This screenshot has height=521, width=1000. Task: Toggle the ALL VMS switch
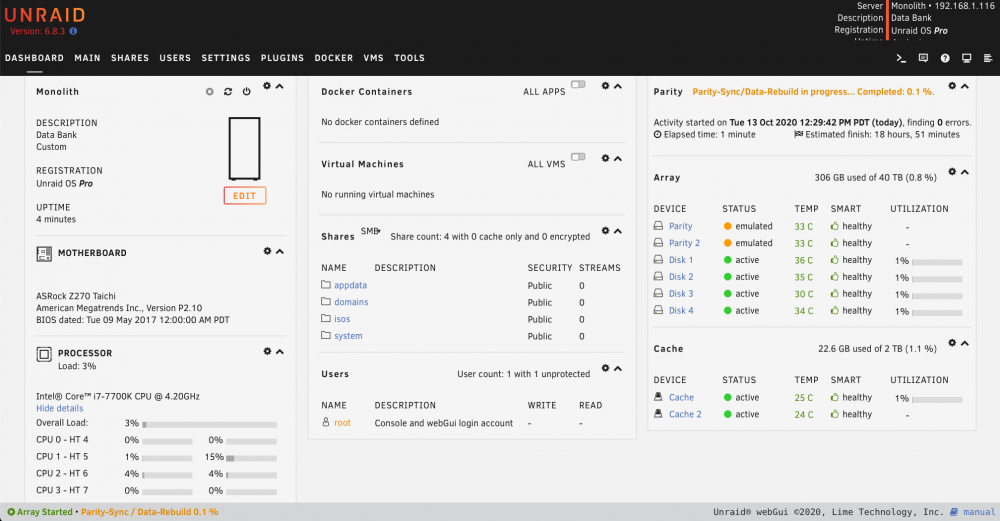pyautogui.click(x=578, y=157)
